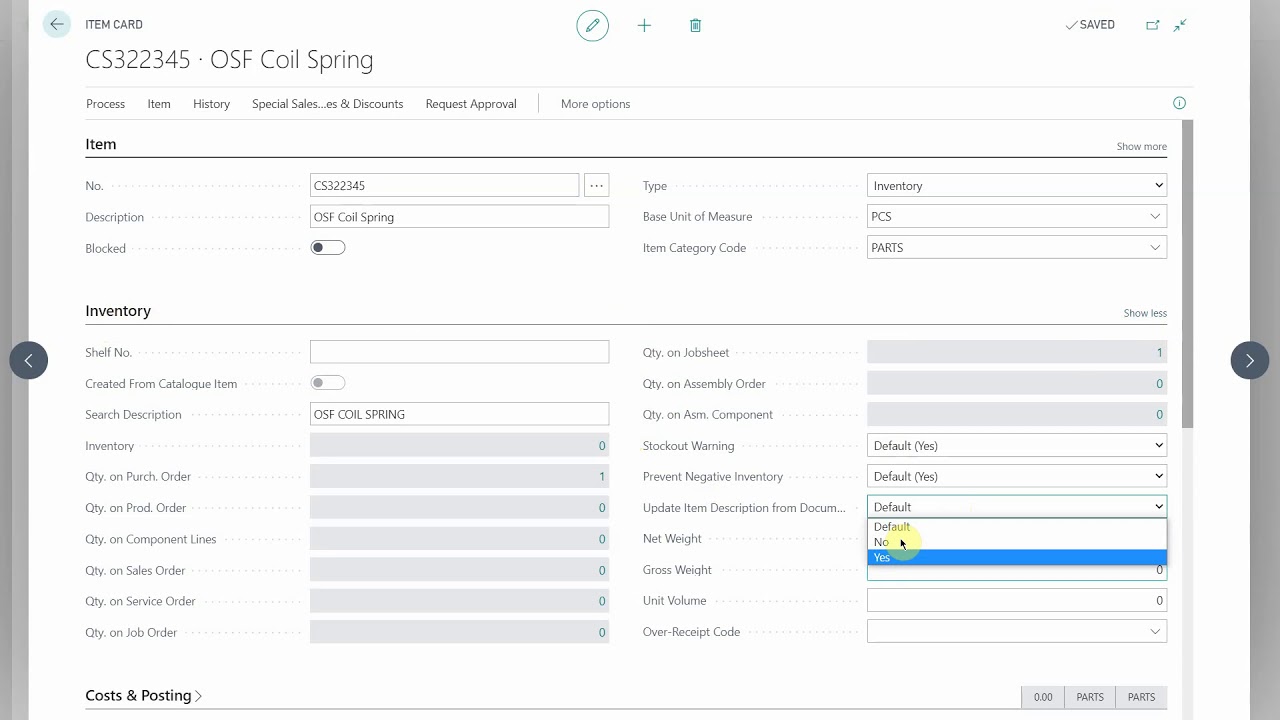Go to previous record arrow

29,360
